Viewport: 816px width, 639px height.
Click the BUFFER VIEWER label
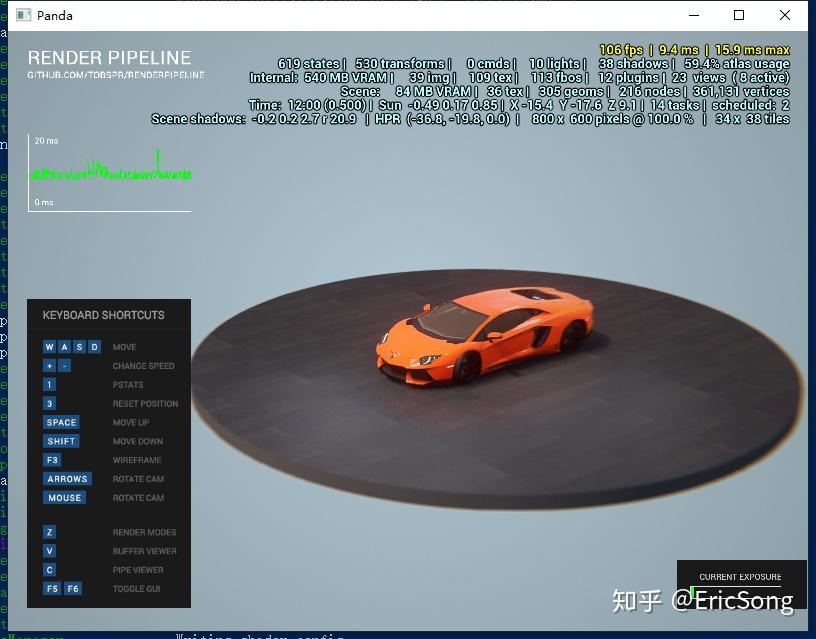click(x=145, y=551)
